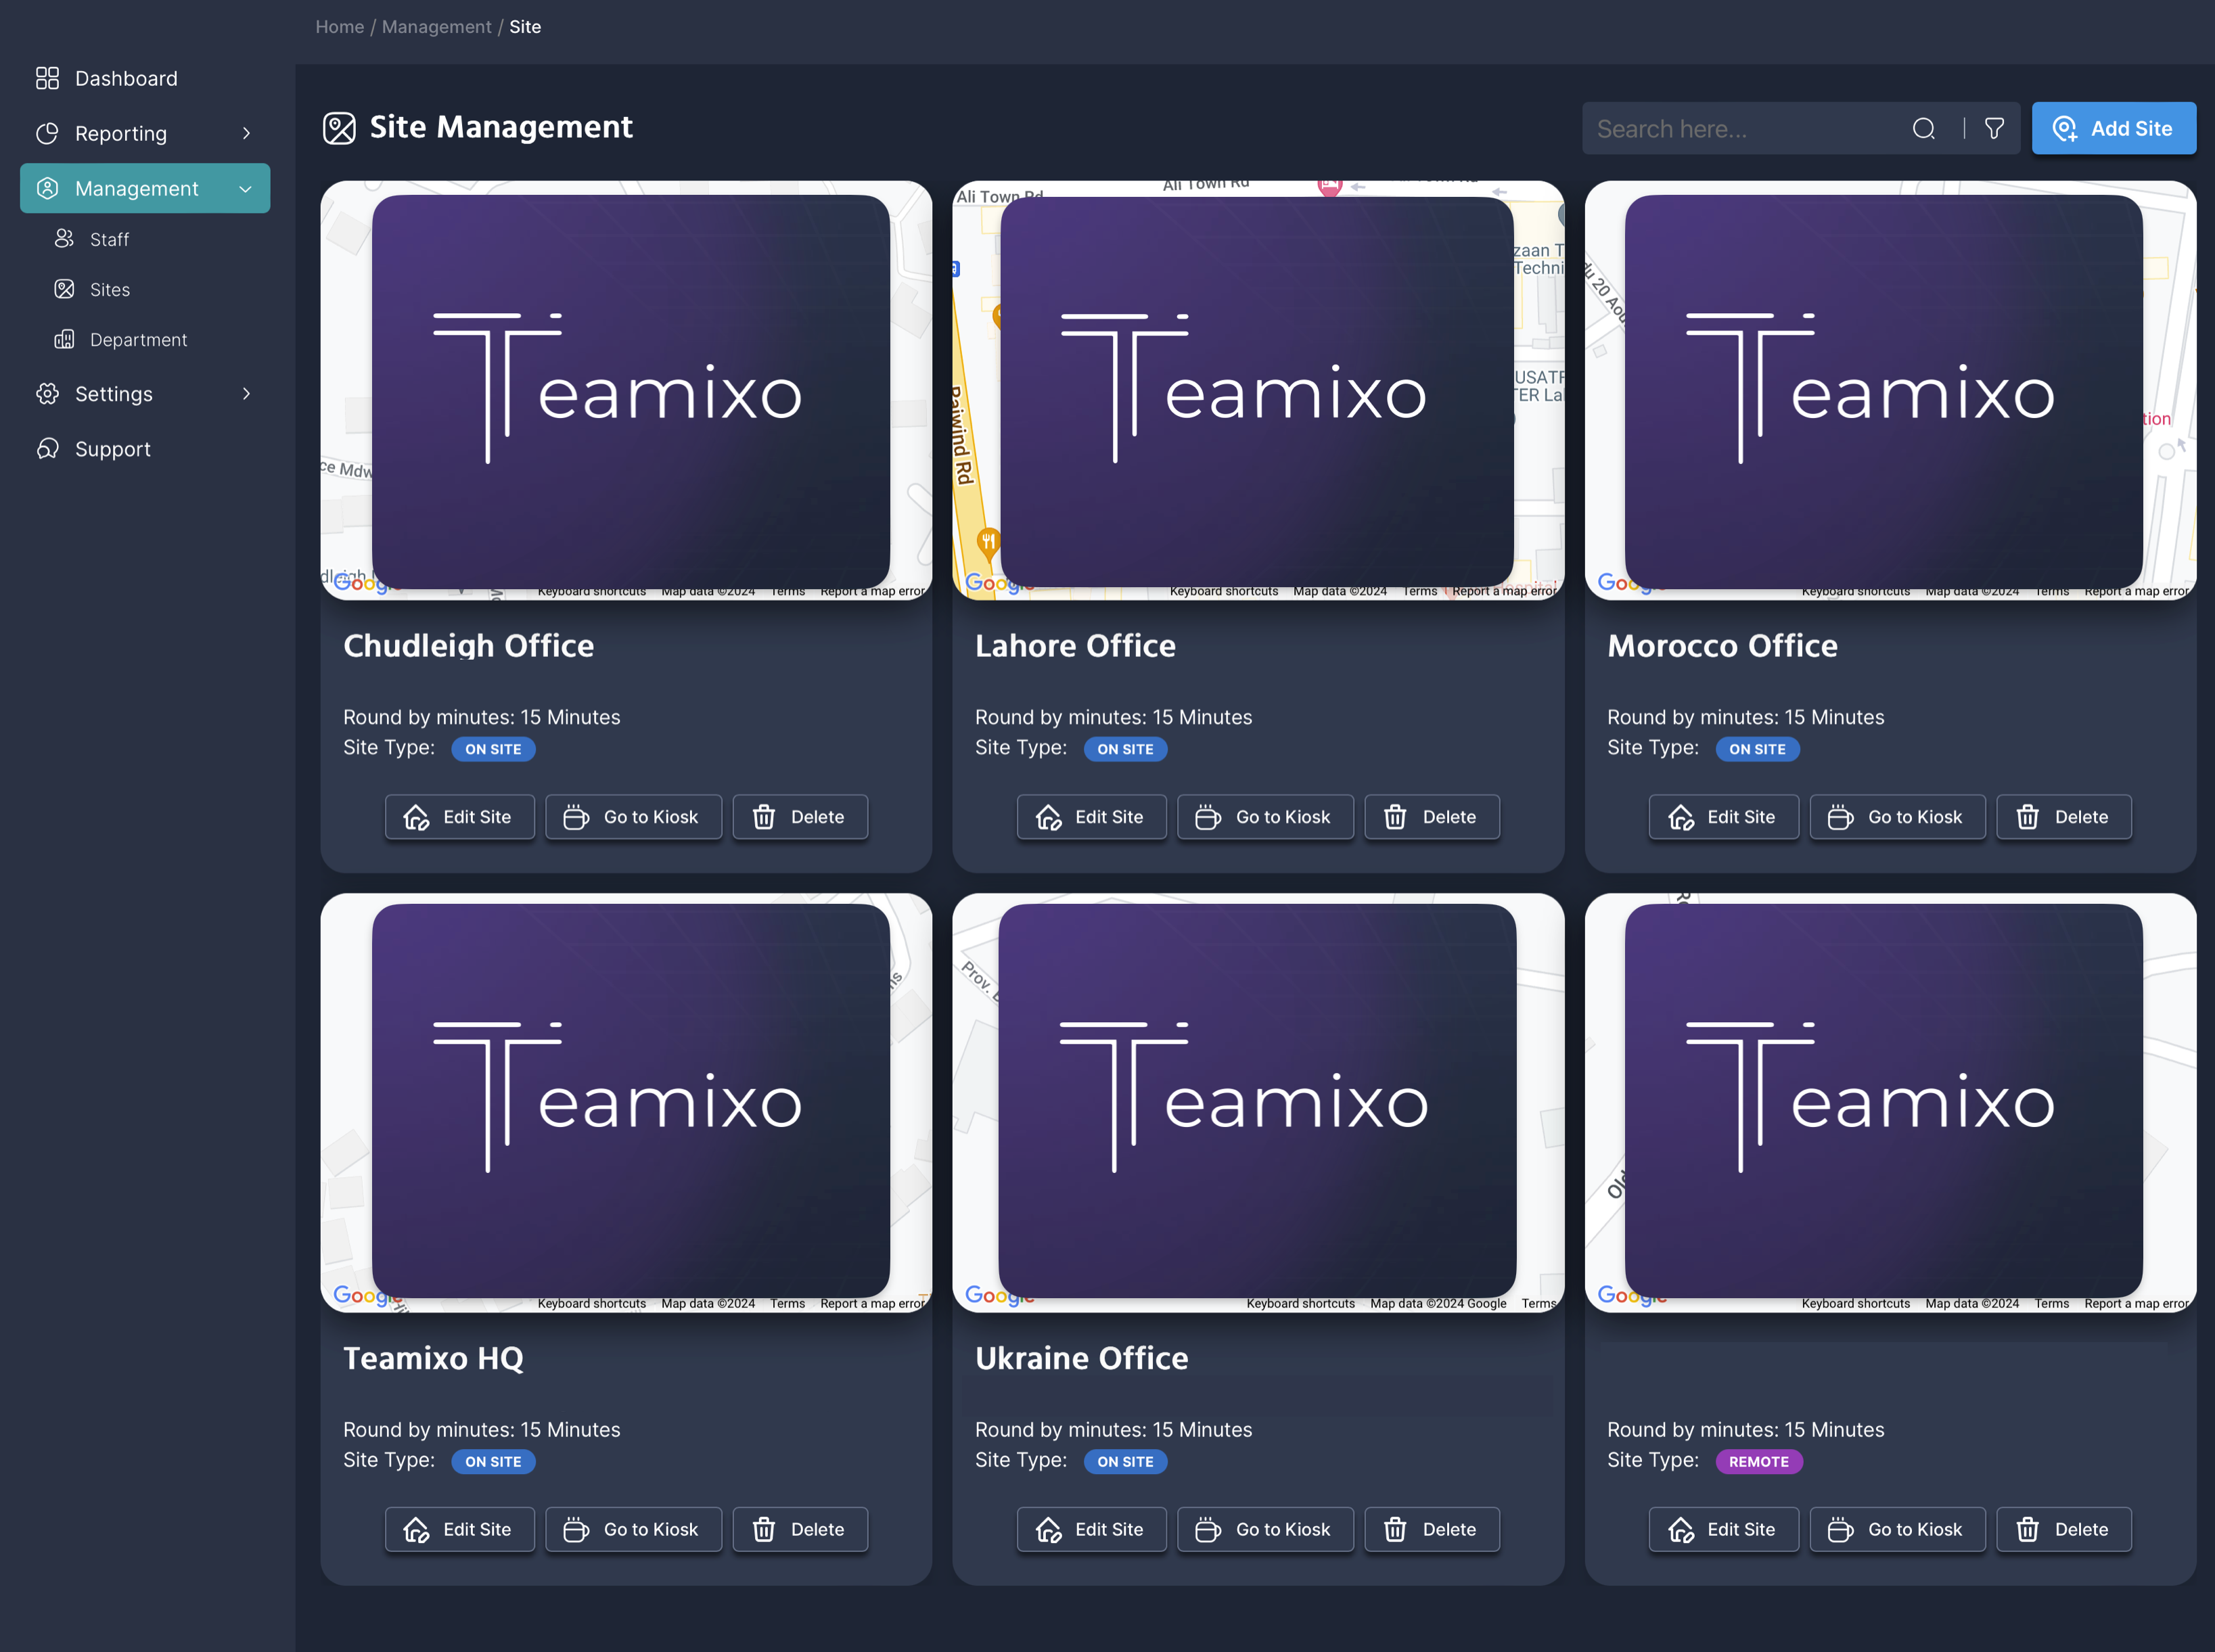
Task: Expand the Reporting submenu chevron
Action: (x=246, y=133)
